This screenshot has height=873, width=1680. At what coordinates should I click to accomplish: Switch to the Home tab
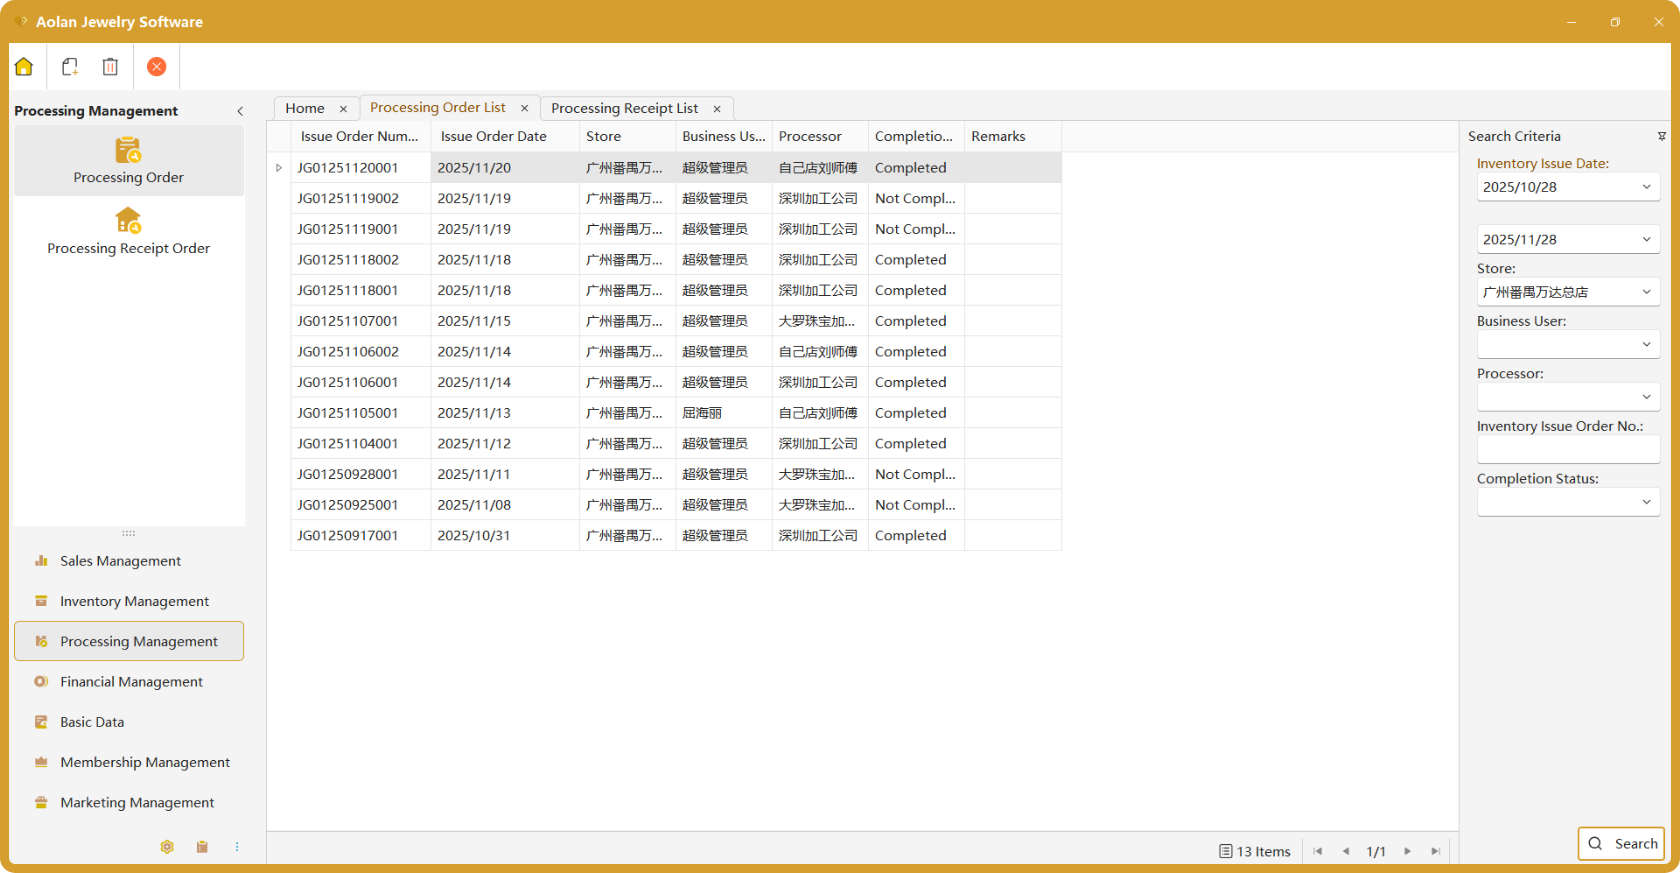coord(305,108)
